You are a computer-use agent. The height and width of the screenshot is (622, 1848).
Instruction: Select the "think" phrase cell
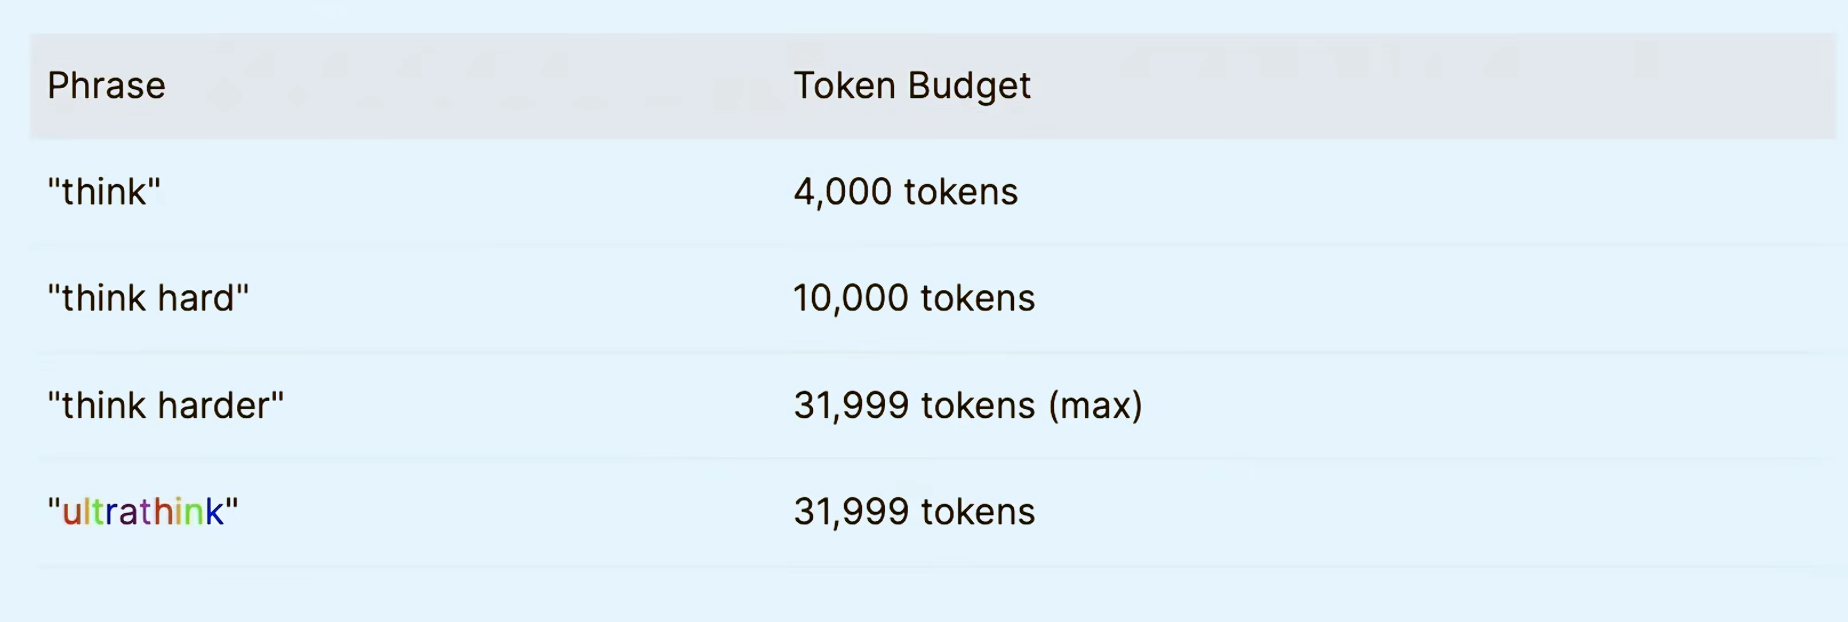pos(104,191)
